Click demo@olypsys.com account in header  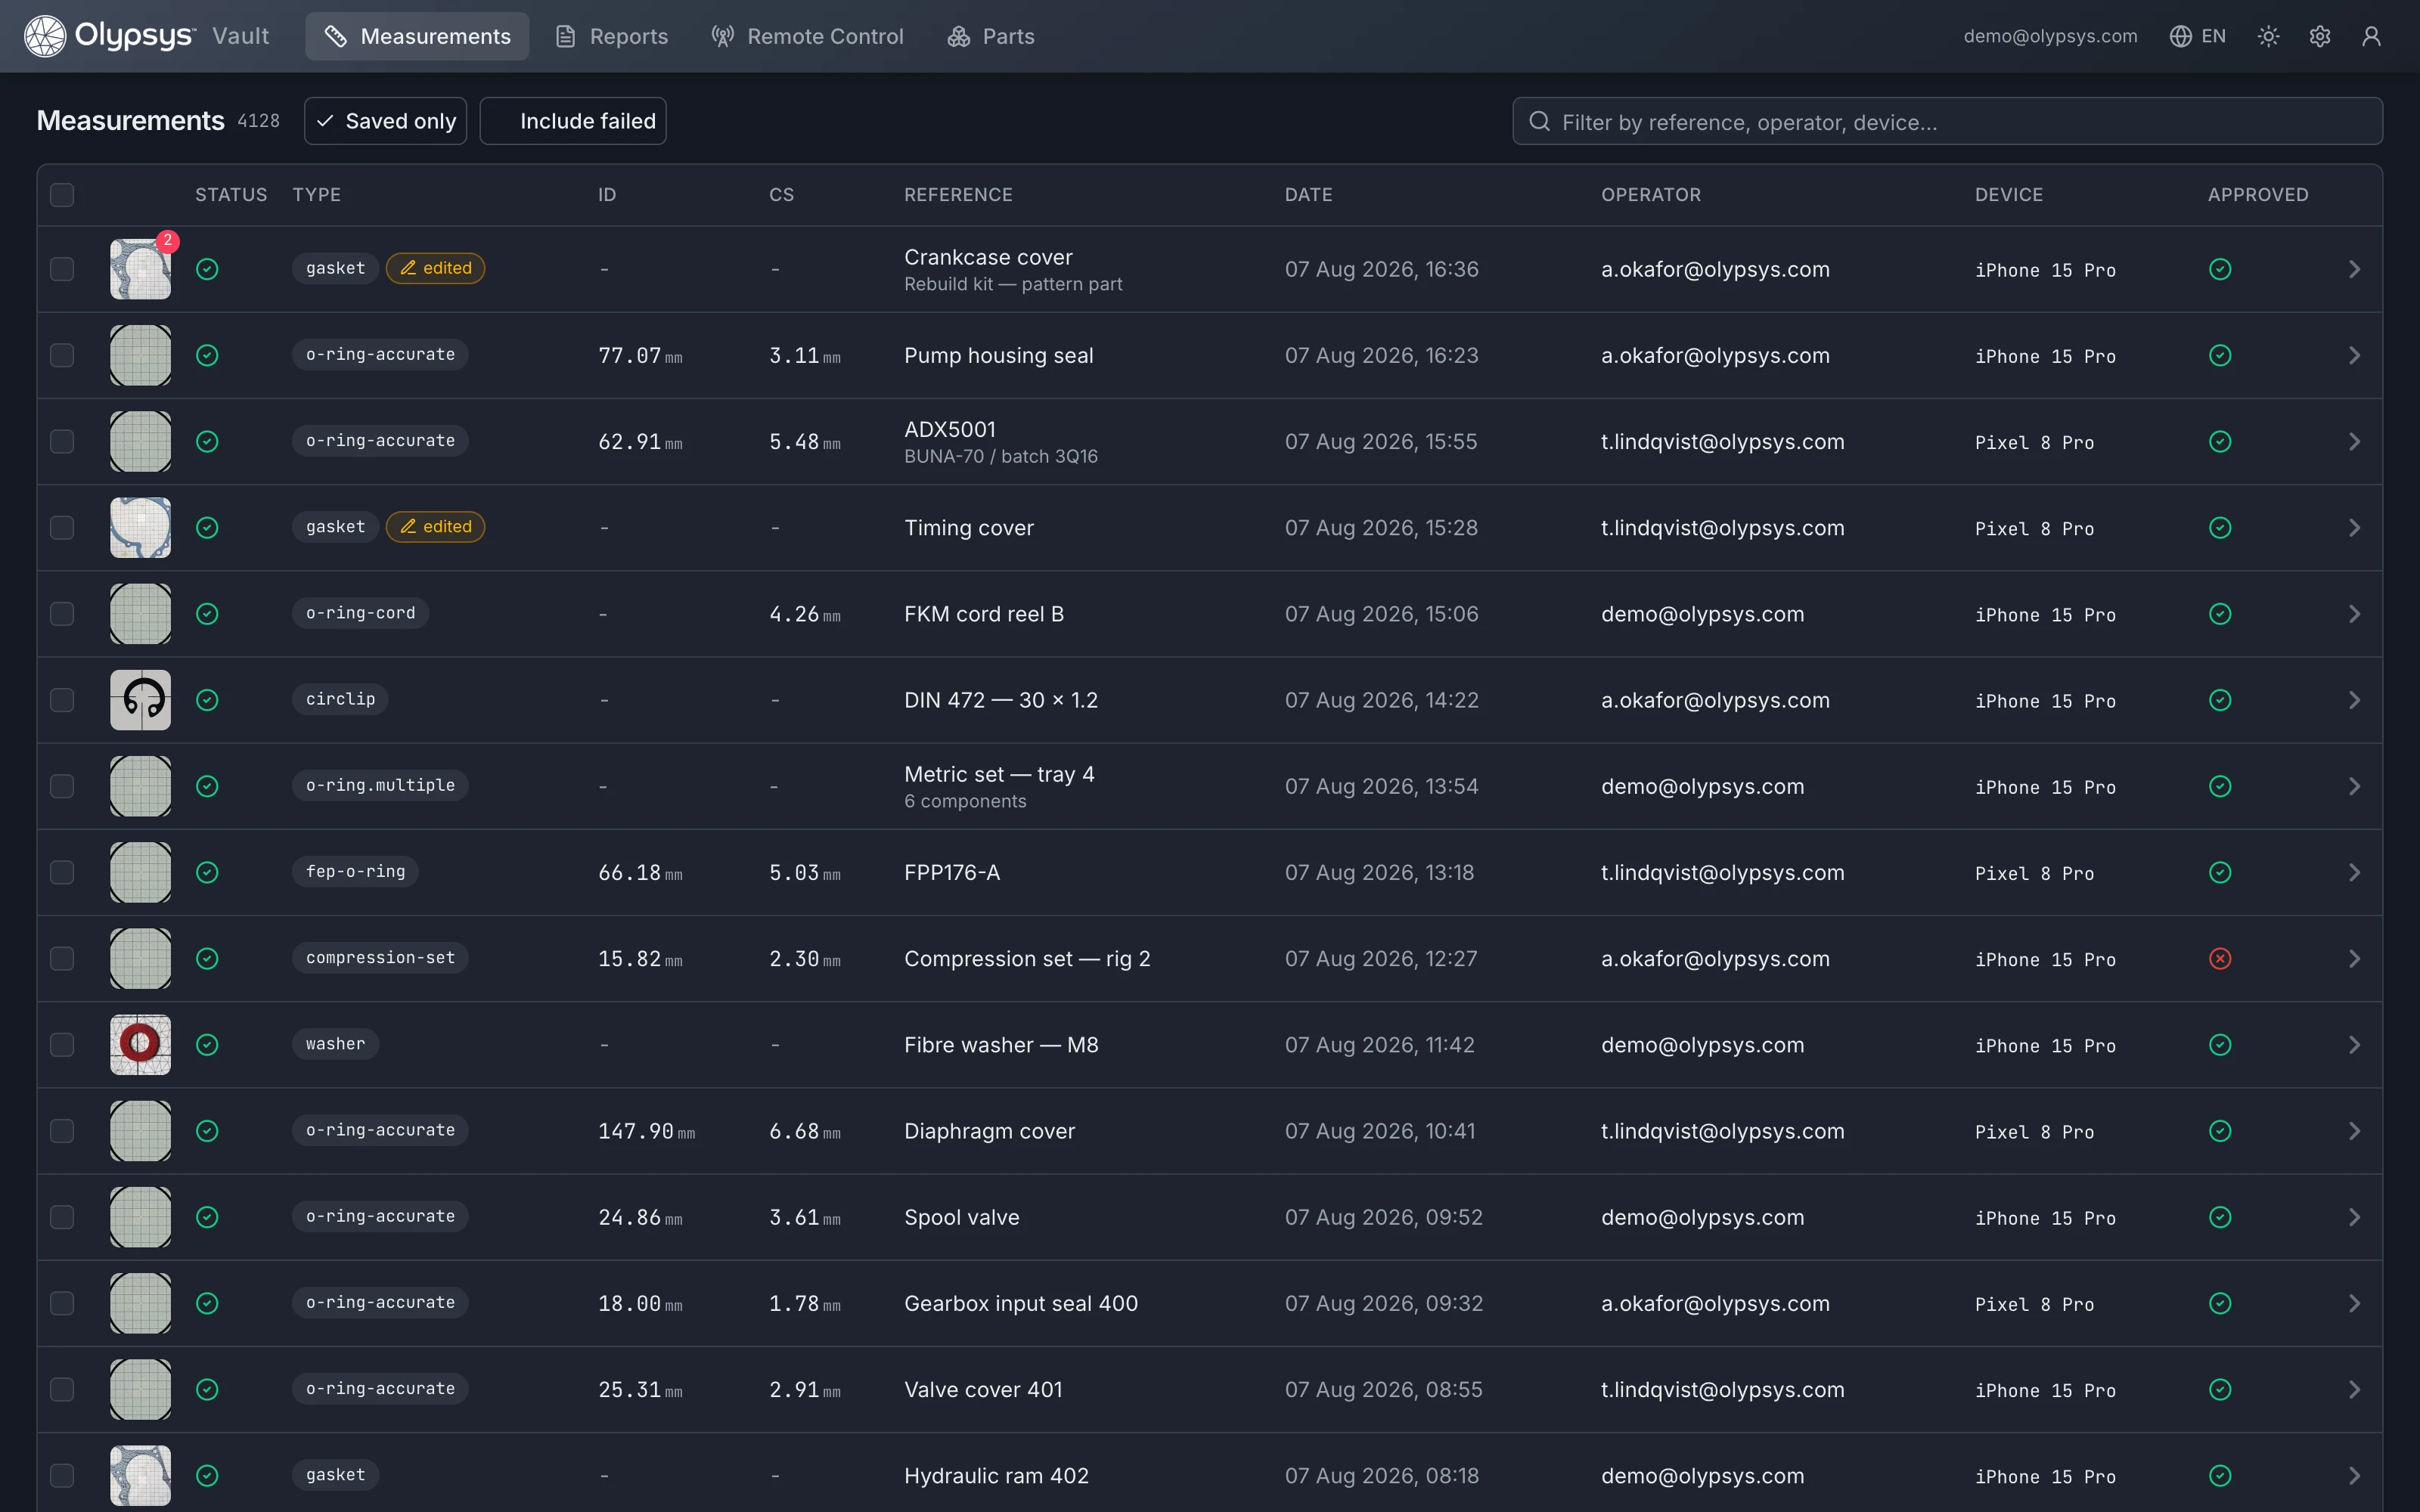pos(2050,36)
